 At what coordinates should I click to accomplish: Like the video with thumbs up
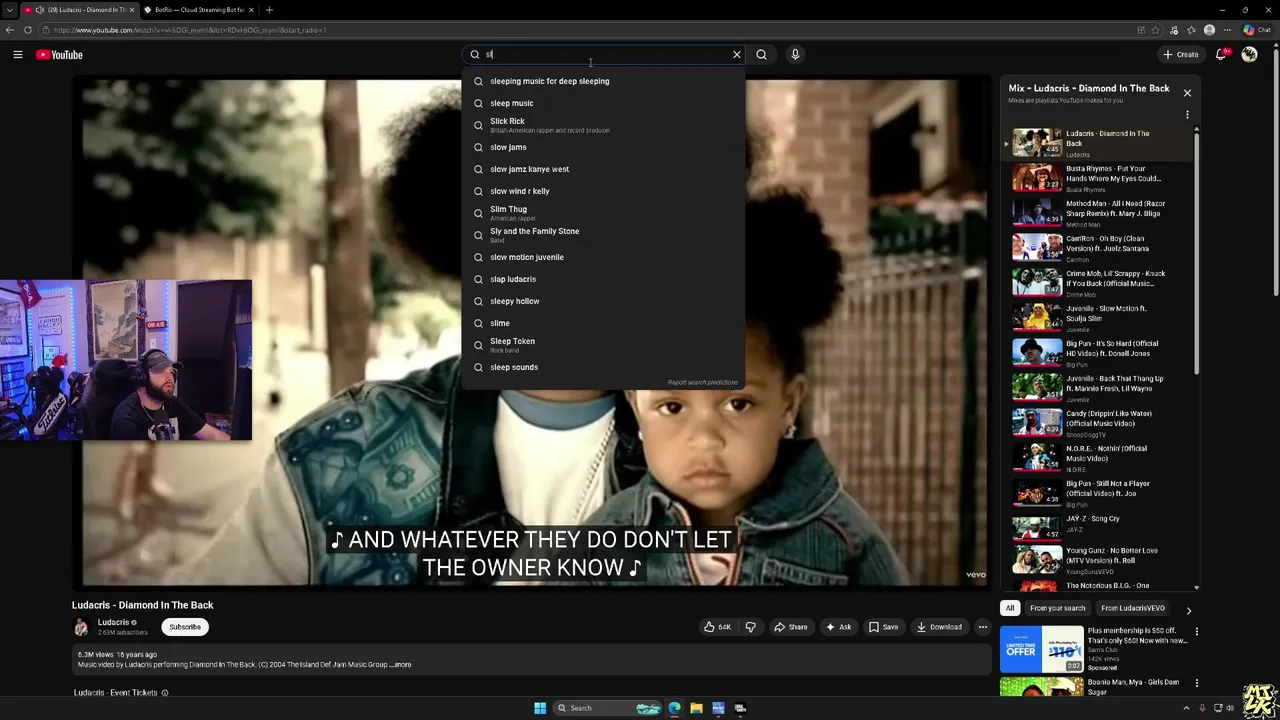717,627
